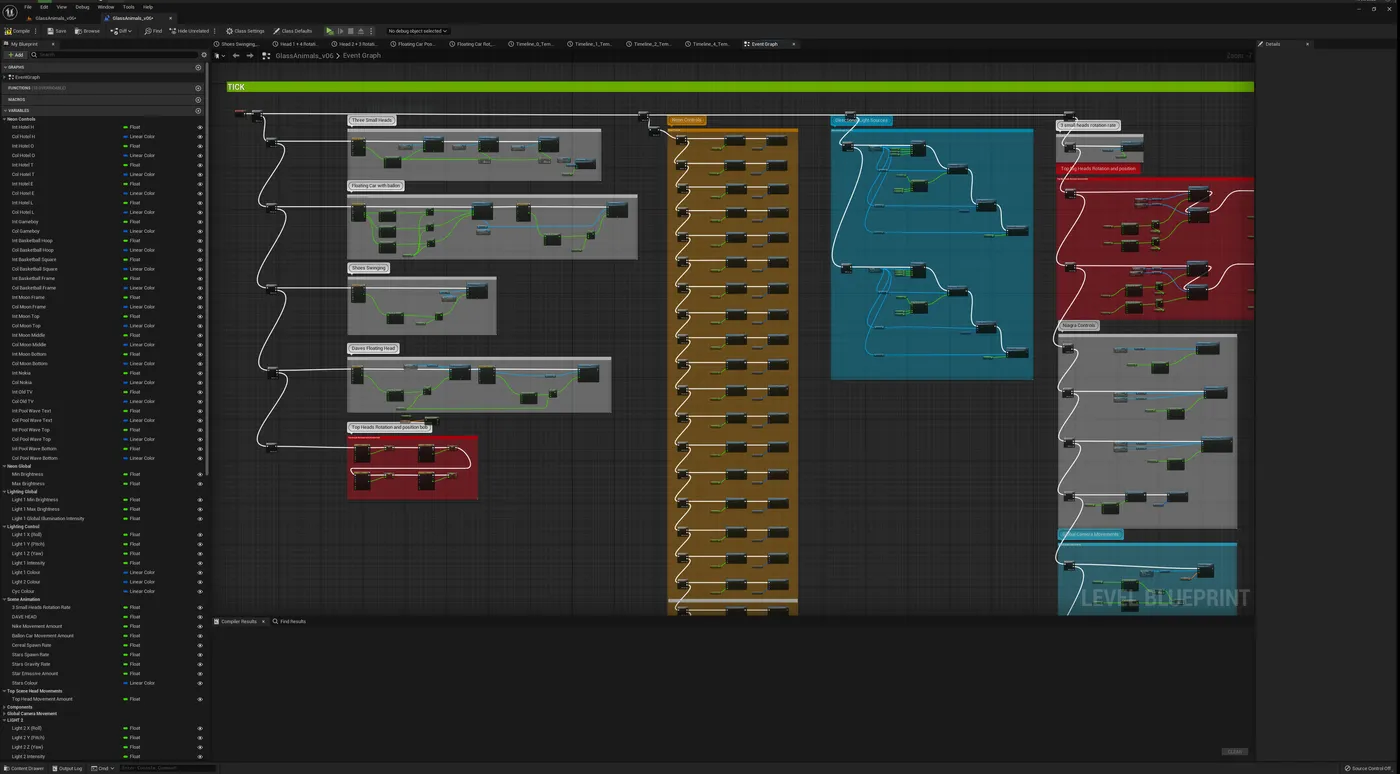Open Find with the toolbar magnifier icon
This screenshot has width=1400, height=774.
[x=151, y=31]
